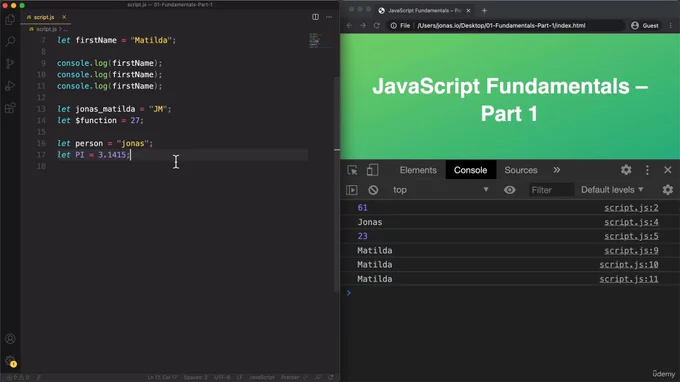The height and width of the screenshot is (382, 680).
Task: Switch to the Sources tab
Action: pyautogui.click(x=520, y=170)
